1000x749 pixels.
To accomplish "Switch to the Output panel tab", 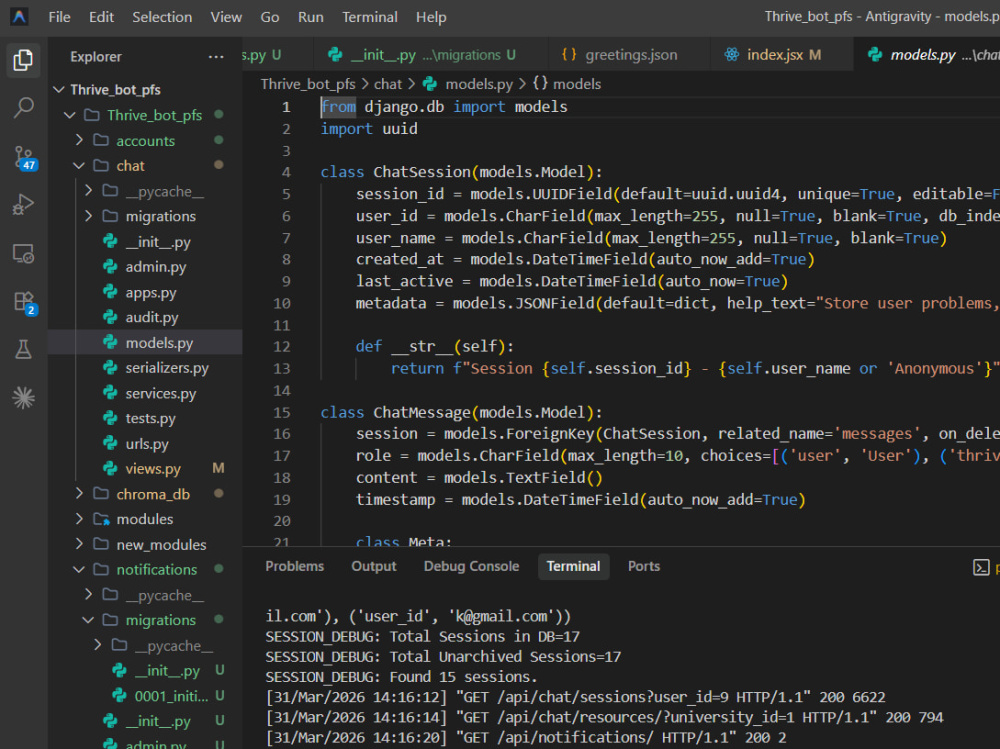I will point(374,567).
